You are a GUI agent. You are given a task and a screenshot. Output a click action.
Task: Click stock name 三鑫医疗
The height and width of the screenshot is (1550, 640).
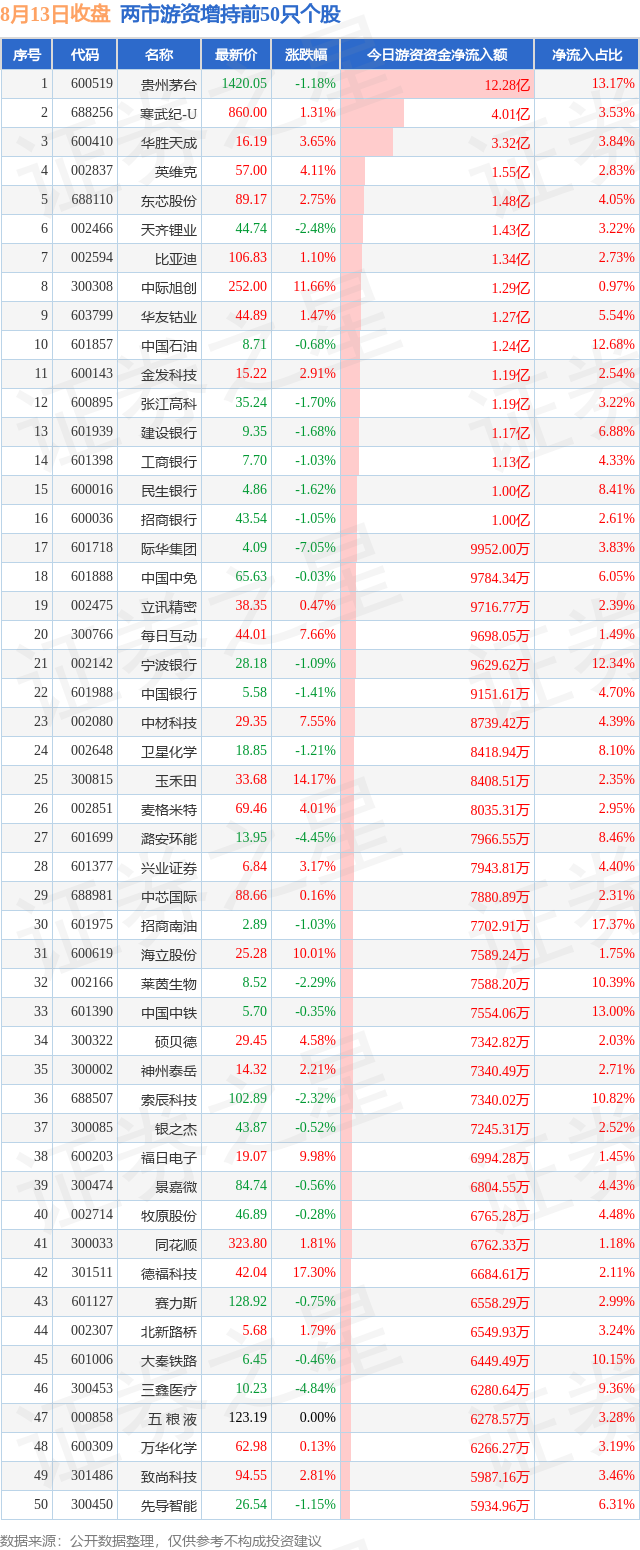point(169,1389)
